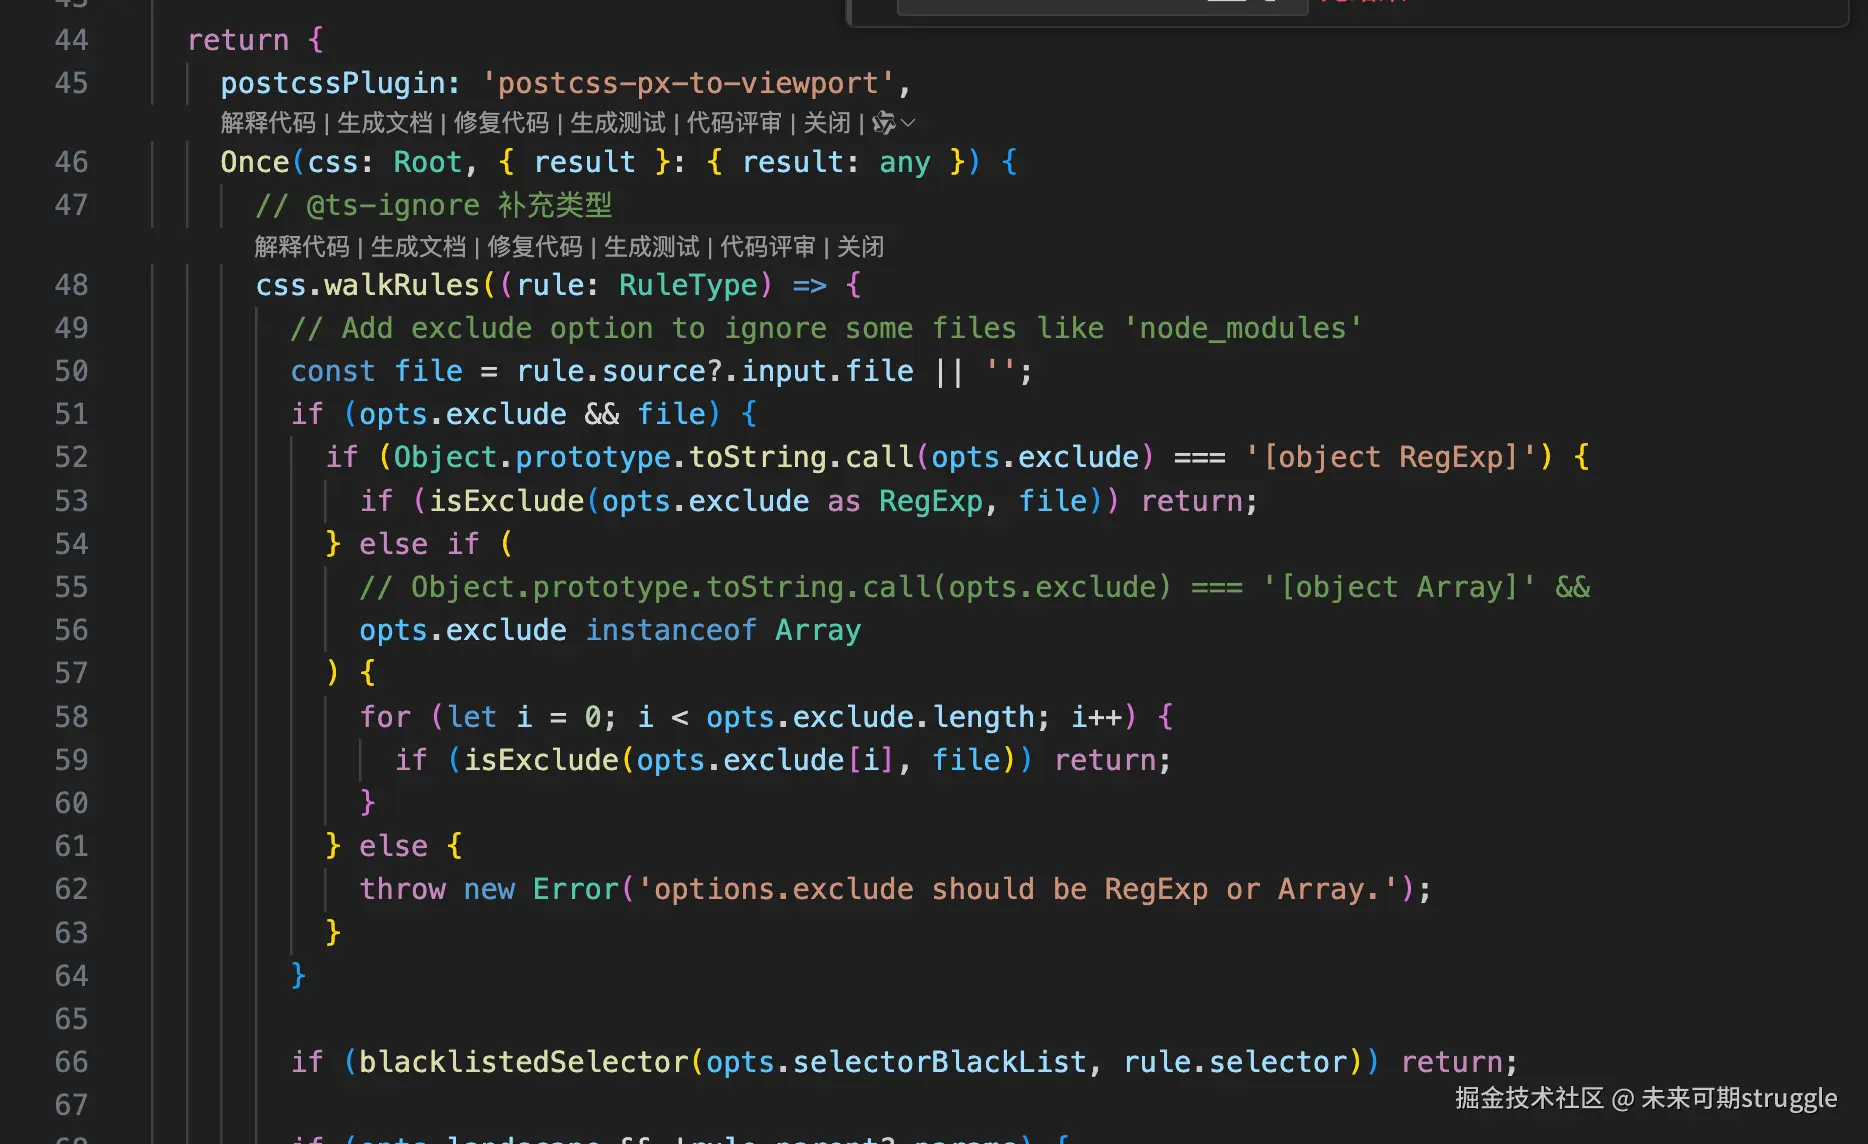
Task: Click the commented '[object Array]' line
Action: 975,587
